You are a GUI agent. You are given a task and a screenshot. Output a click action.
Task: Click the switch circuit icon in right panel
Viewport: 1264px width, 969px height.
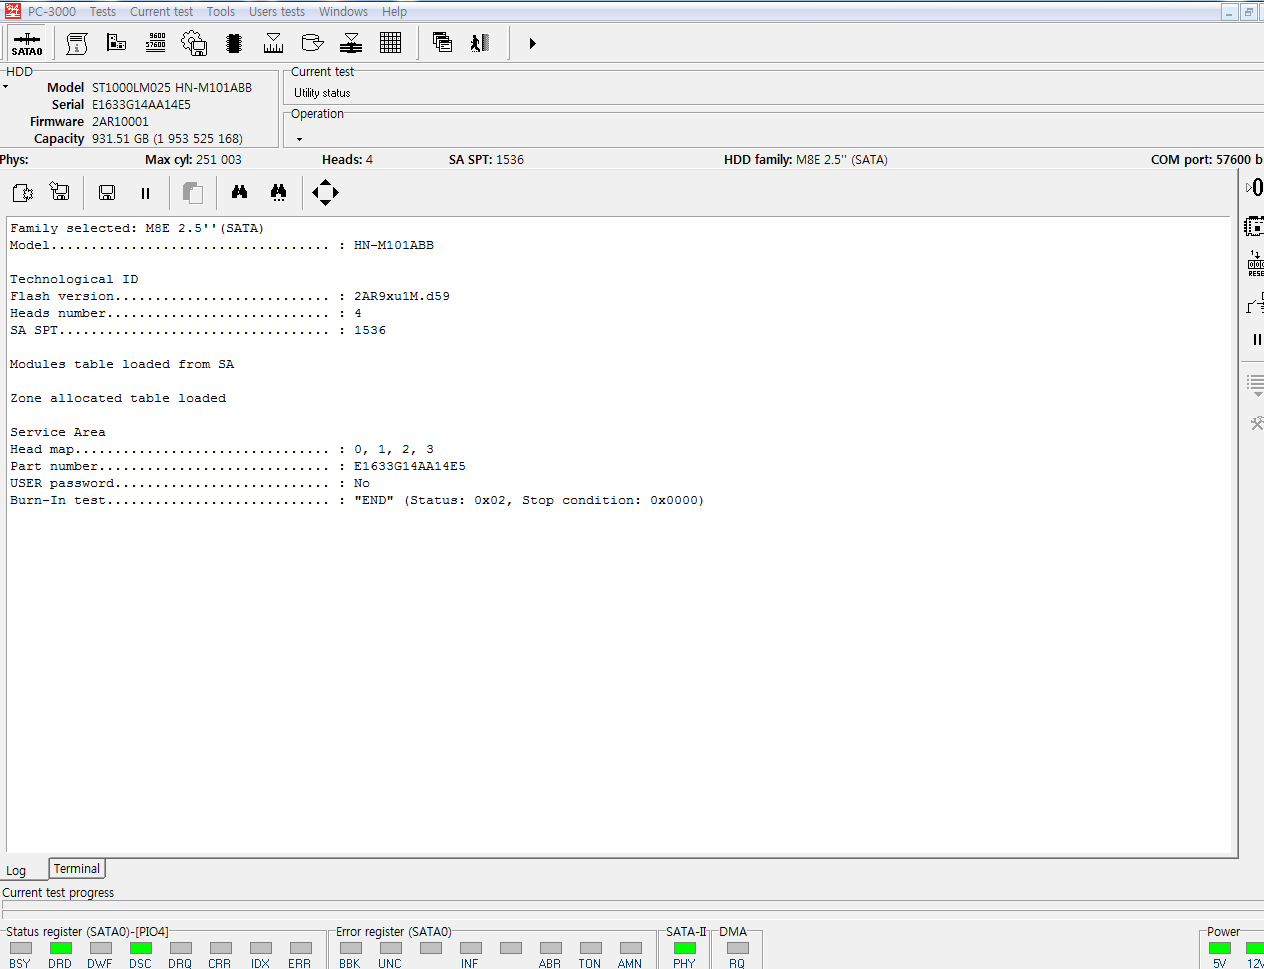1255,303
